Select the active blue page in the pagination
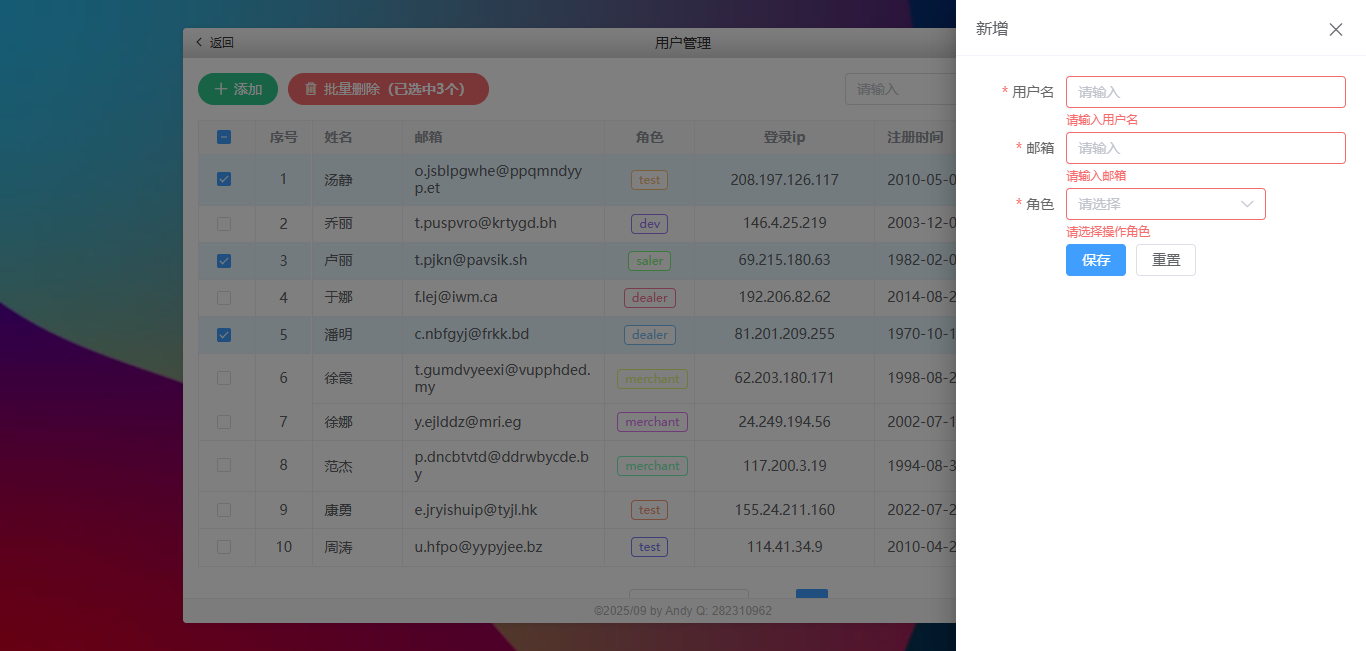The width and height of the screenshot is (1366, 651). click(x=811, y=593)
